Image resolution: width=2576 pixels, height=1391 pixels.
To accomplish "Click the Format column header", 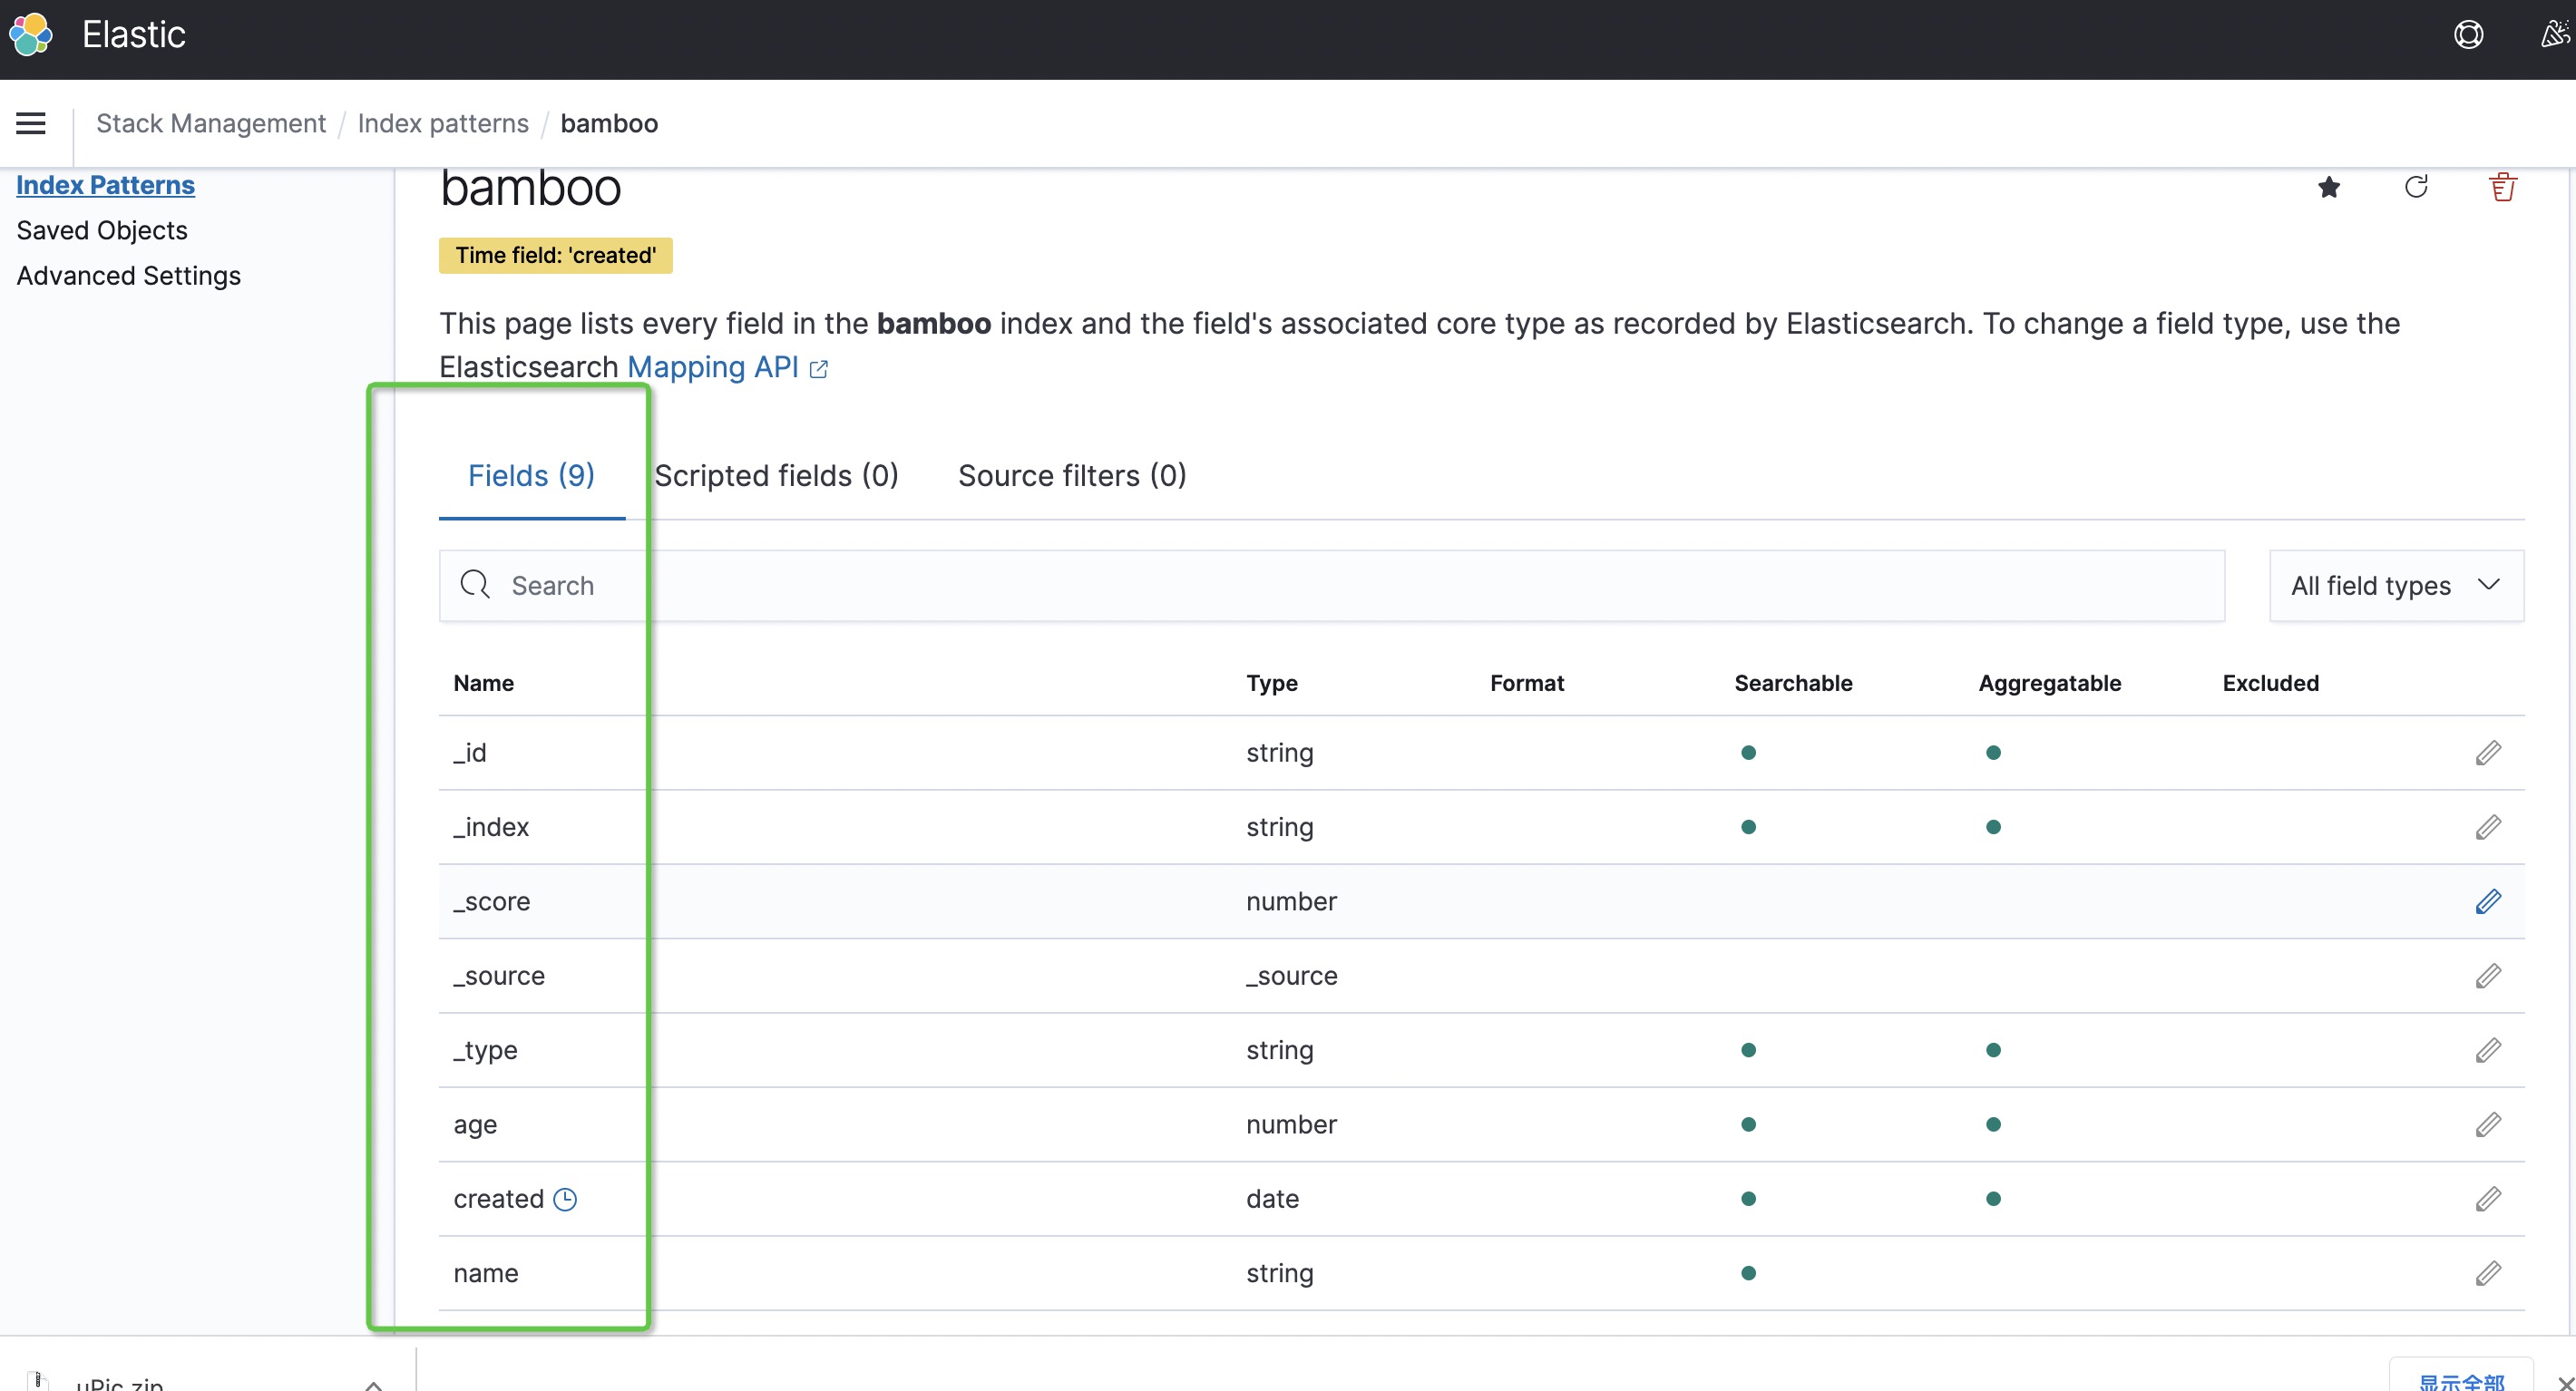I will coord(1527,683).
